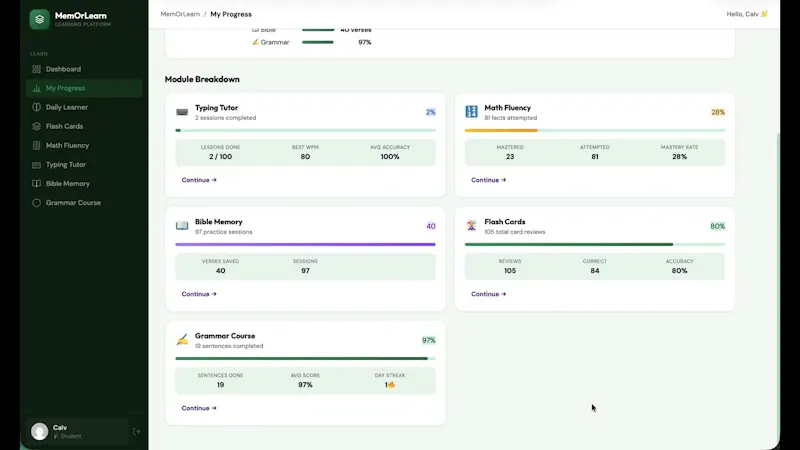800x450 pixels.
Task: Click the Sessions value 97
Action: click(x=305, y=271)
